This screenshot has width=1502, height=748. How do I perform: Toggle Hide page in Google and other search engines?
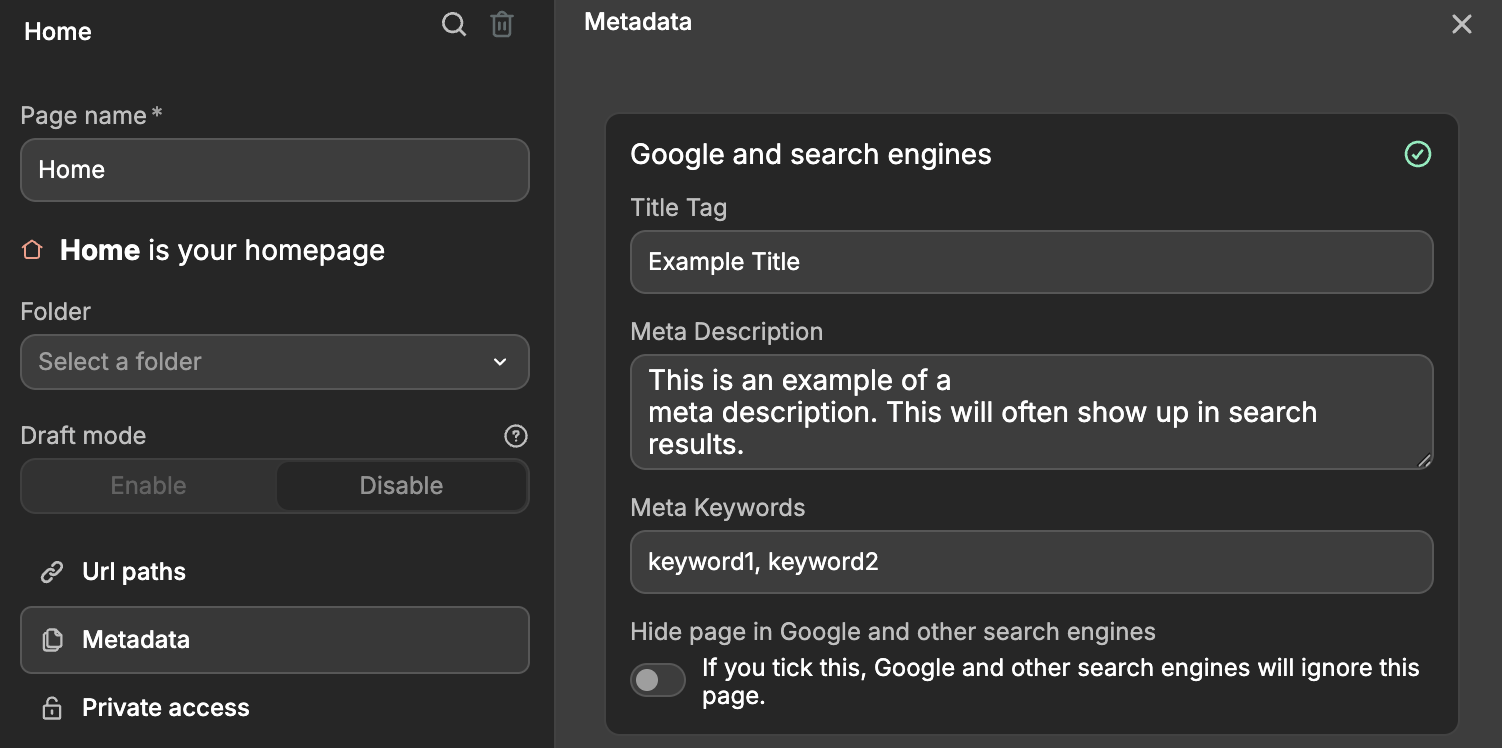pyautogui.click(x=657, y=679)
